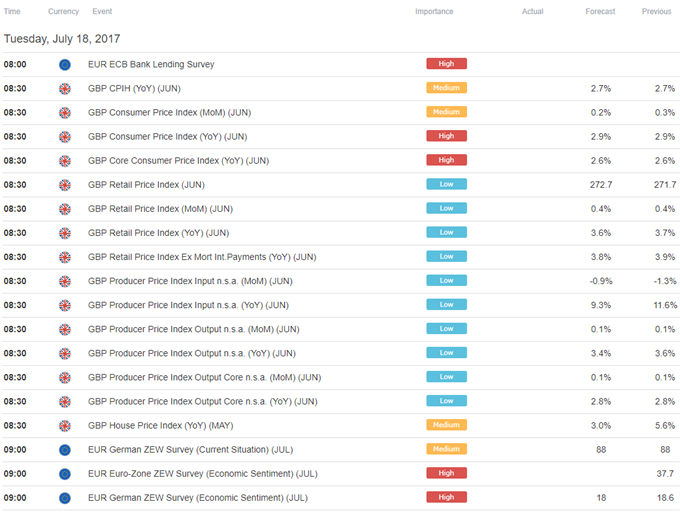Select forecast 3.8% for Retail Price Ex Mort
This screenshot has height=512, width=680.
click(601, 257)
